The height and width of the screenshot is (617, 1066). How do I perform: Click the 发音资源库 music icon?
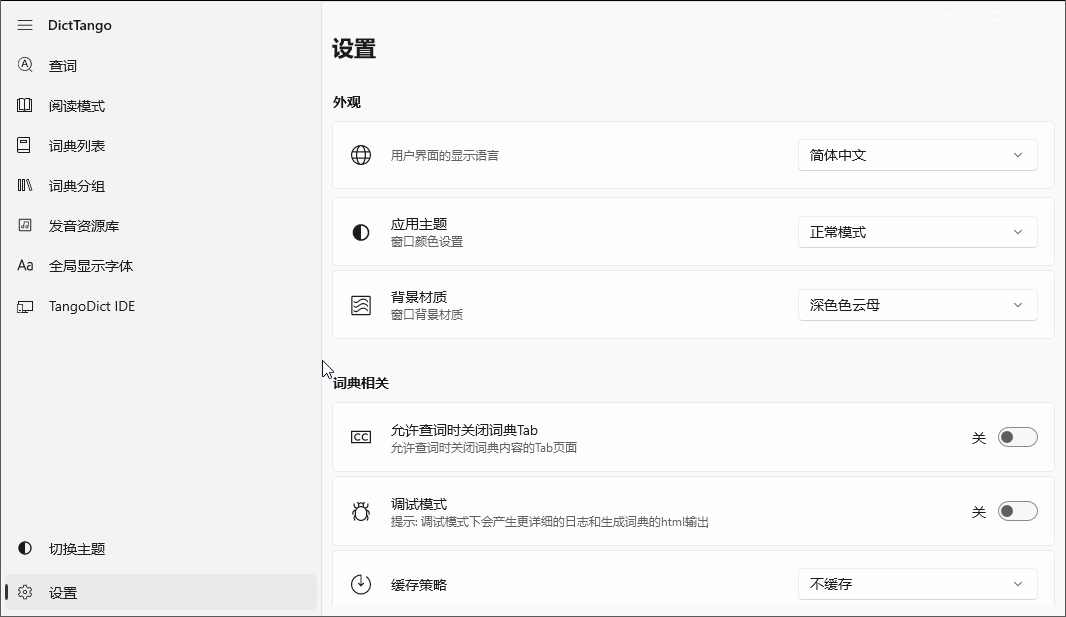click(x=24, y=225)
